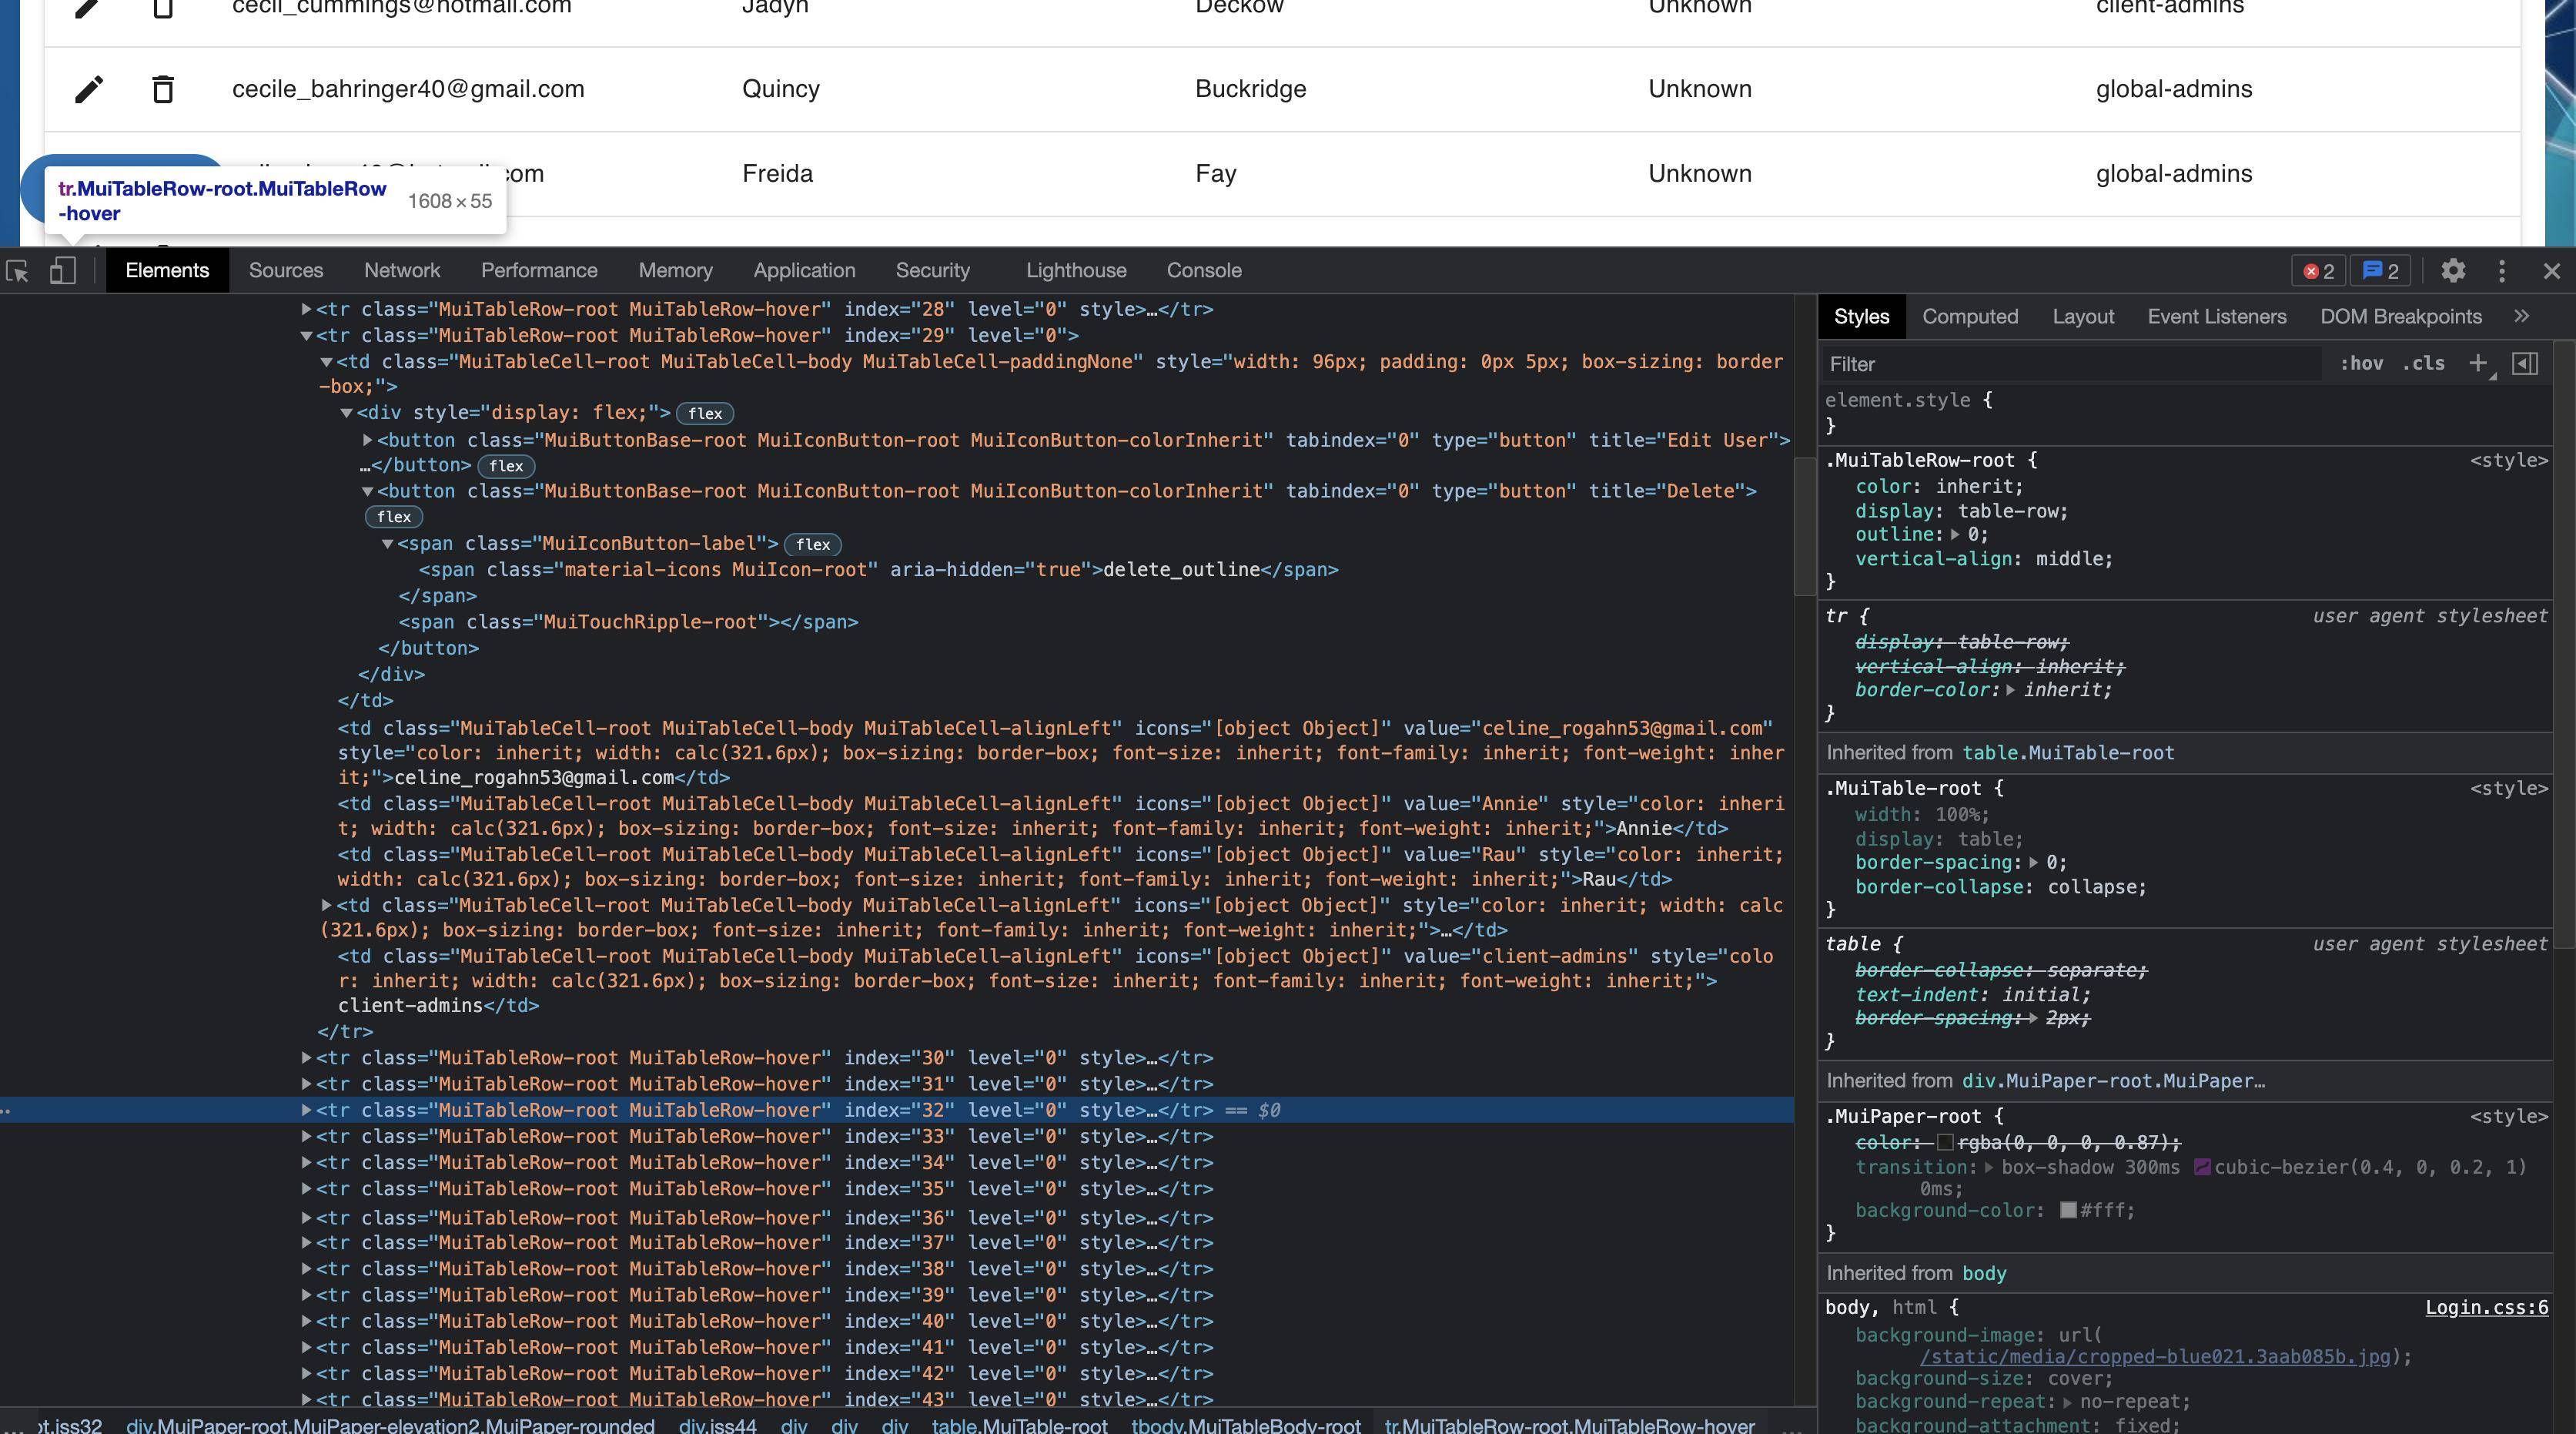Screen dimensions: 2576x1434
Task: Open the Security tab
Action: tap(933, 271)
